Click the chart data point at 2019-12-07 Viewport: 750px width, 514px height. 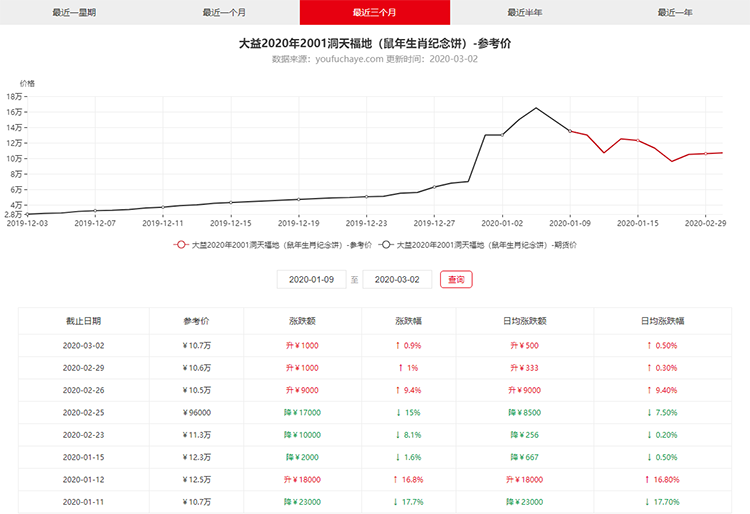(x=95, y=210)
